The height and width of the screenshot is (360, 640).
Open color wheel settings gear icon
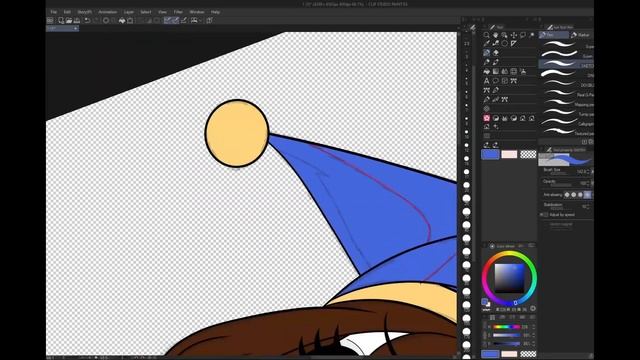533,309
